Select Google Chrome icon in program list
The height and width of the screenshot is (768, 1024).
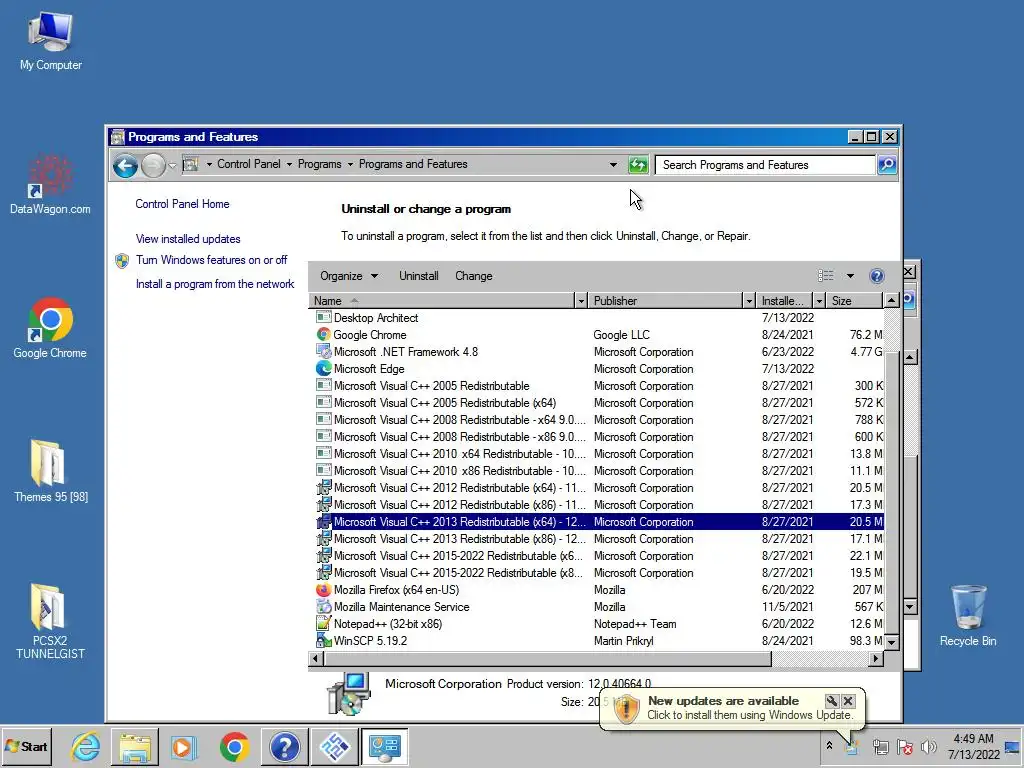[x=323, y=334]
